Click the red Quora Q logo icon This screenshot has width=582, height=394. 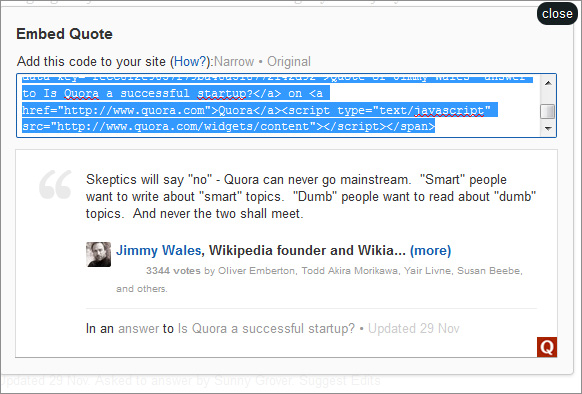547,347
